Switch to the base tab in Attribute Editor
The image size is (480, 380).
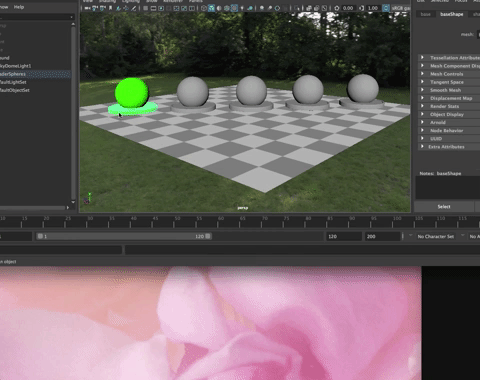(x=425, y=14)
